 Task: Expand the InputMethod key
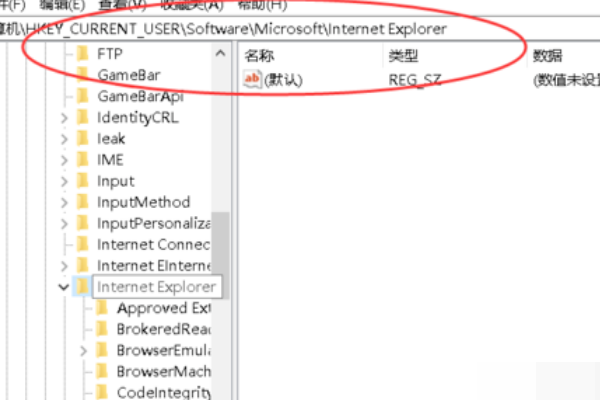64,202
